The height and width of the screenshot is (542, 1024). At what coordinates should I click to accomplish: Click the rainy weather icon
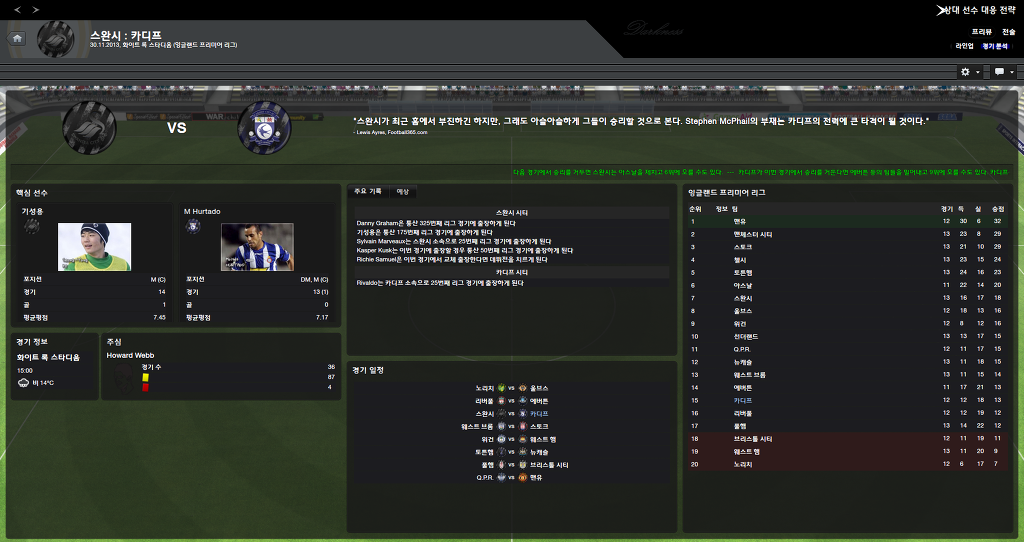(24, 383)
